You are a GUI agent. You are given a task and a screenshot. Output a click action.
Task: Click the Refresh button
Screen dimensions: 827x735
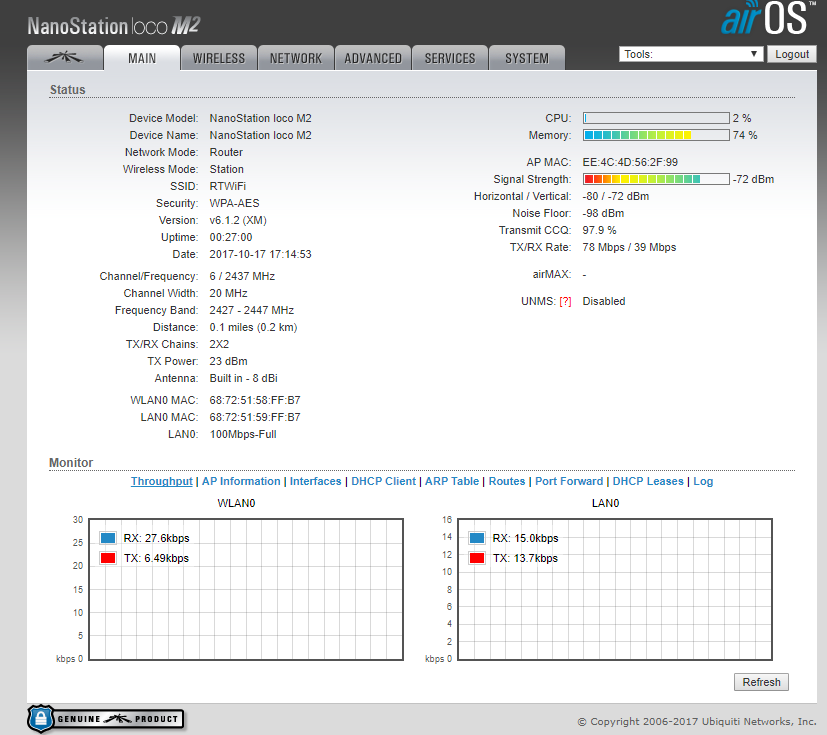tap(761, 682)
